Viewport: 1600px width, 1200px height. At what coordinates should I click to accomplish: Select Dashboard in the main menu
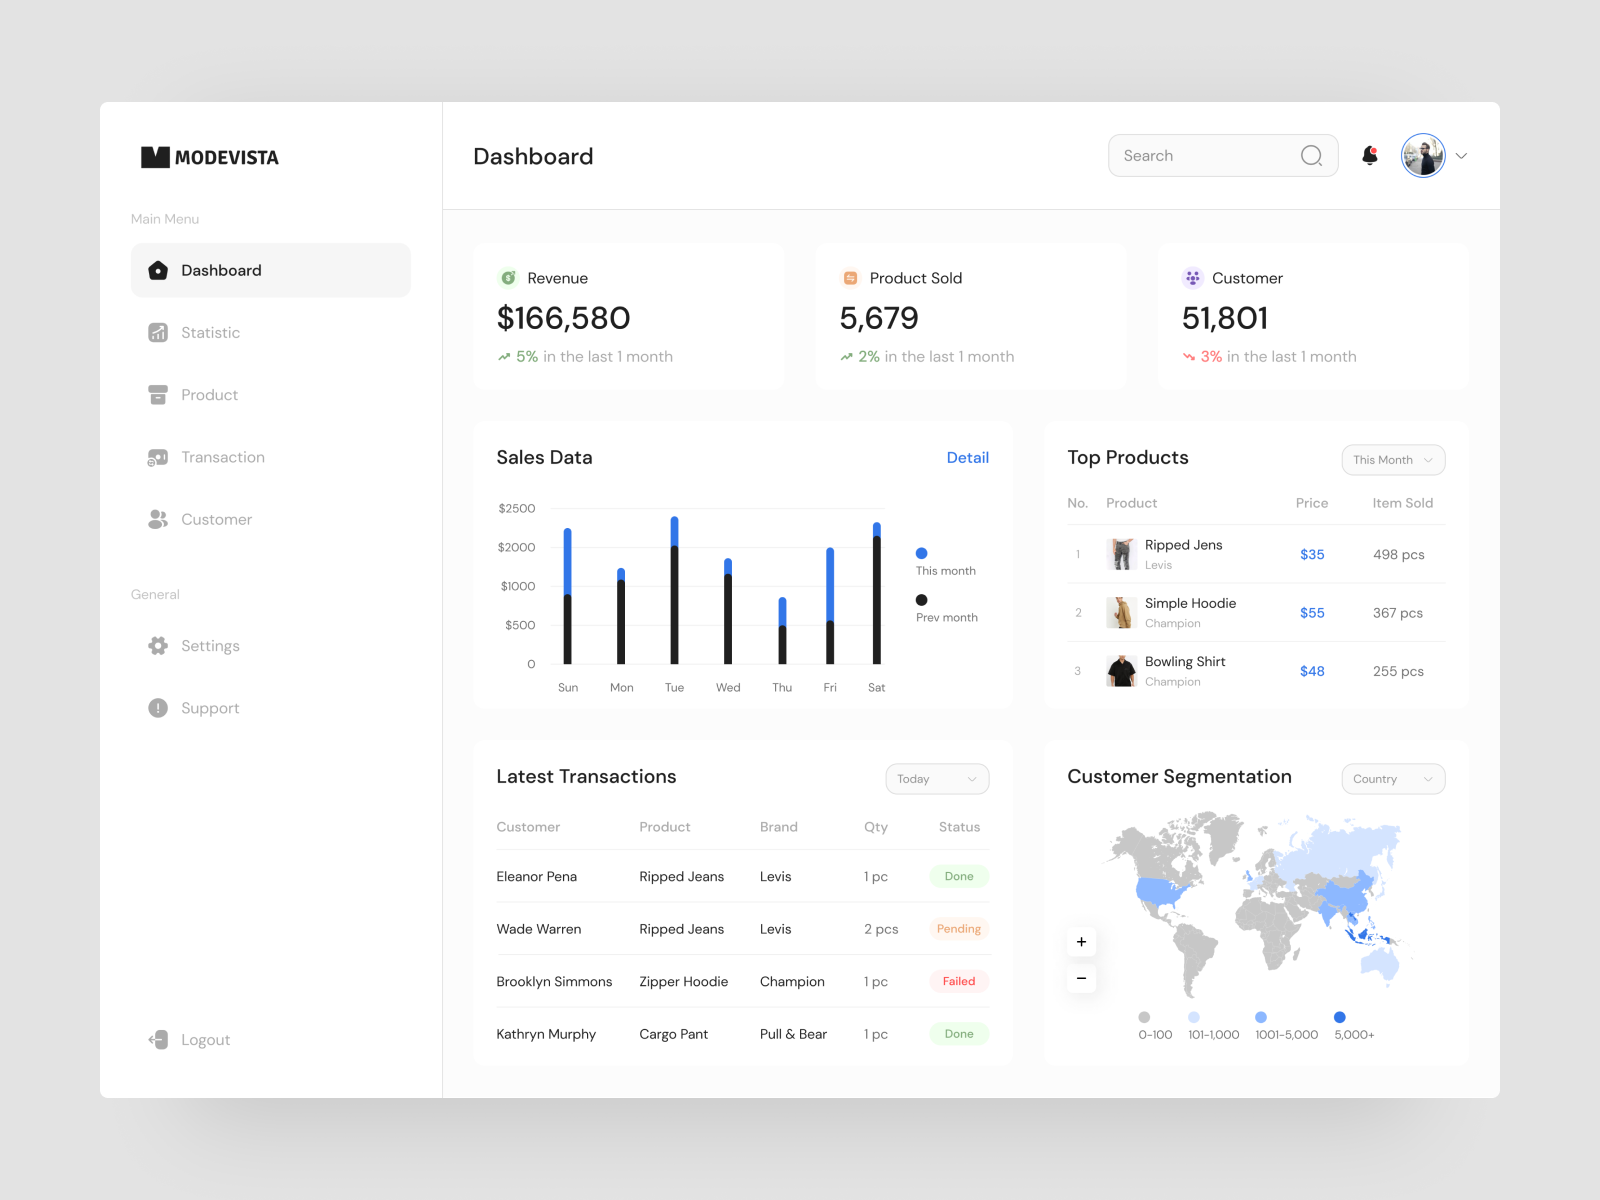point(220,270)
